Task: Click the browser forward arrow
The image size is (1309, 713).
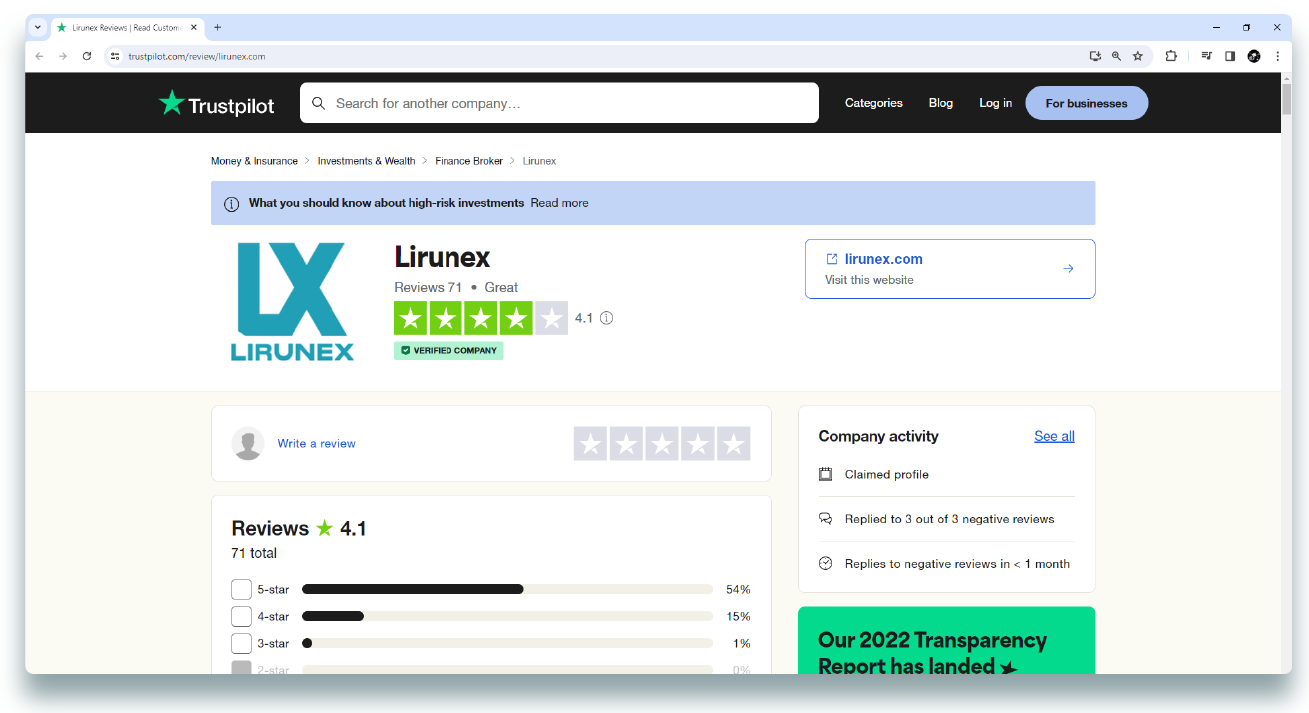Action: click(63, 56)
